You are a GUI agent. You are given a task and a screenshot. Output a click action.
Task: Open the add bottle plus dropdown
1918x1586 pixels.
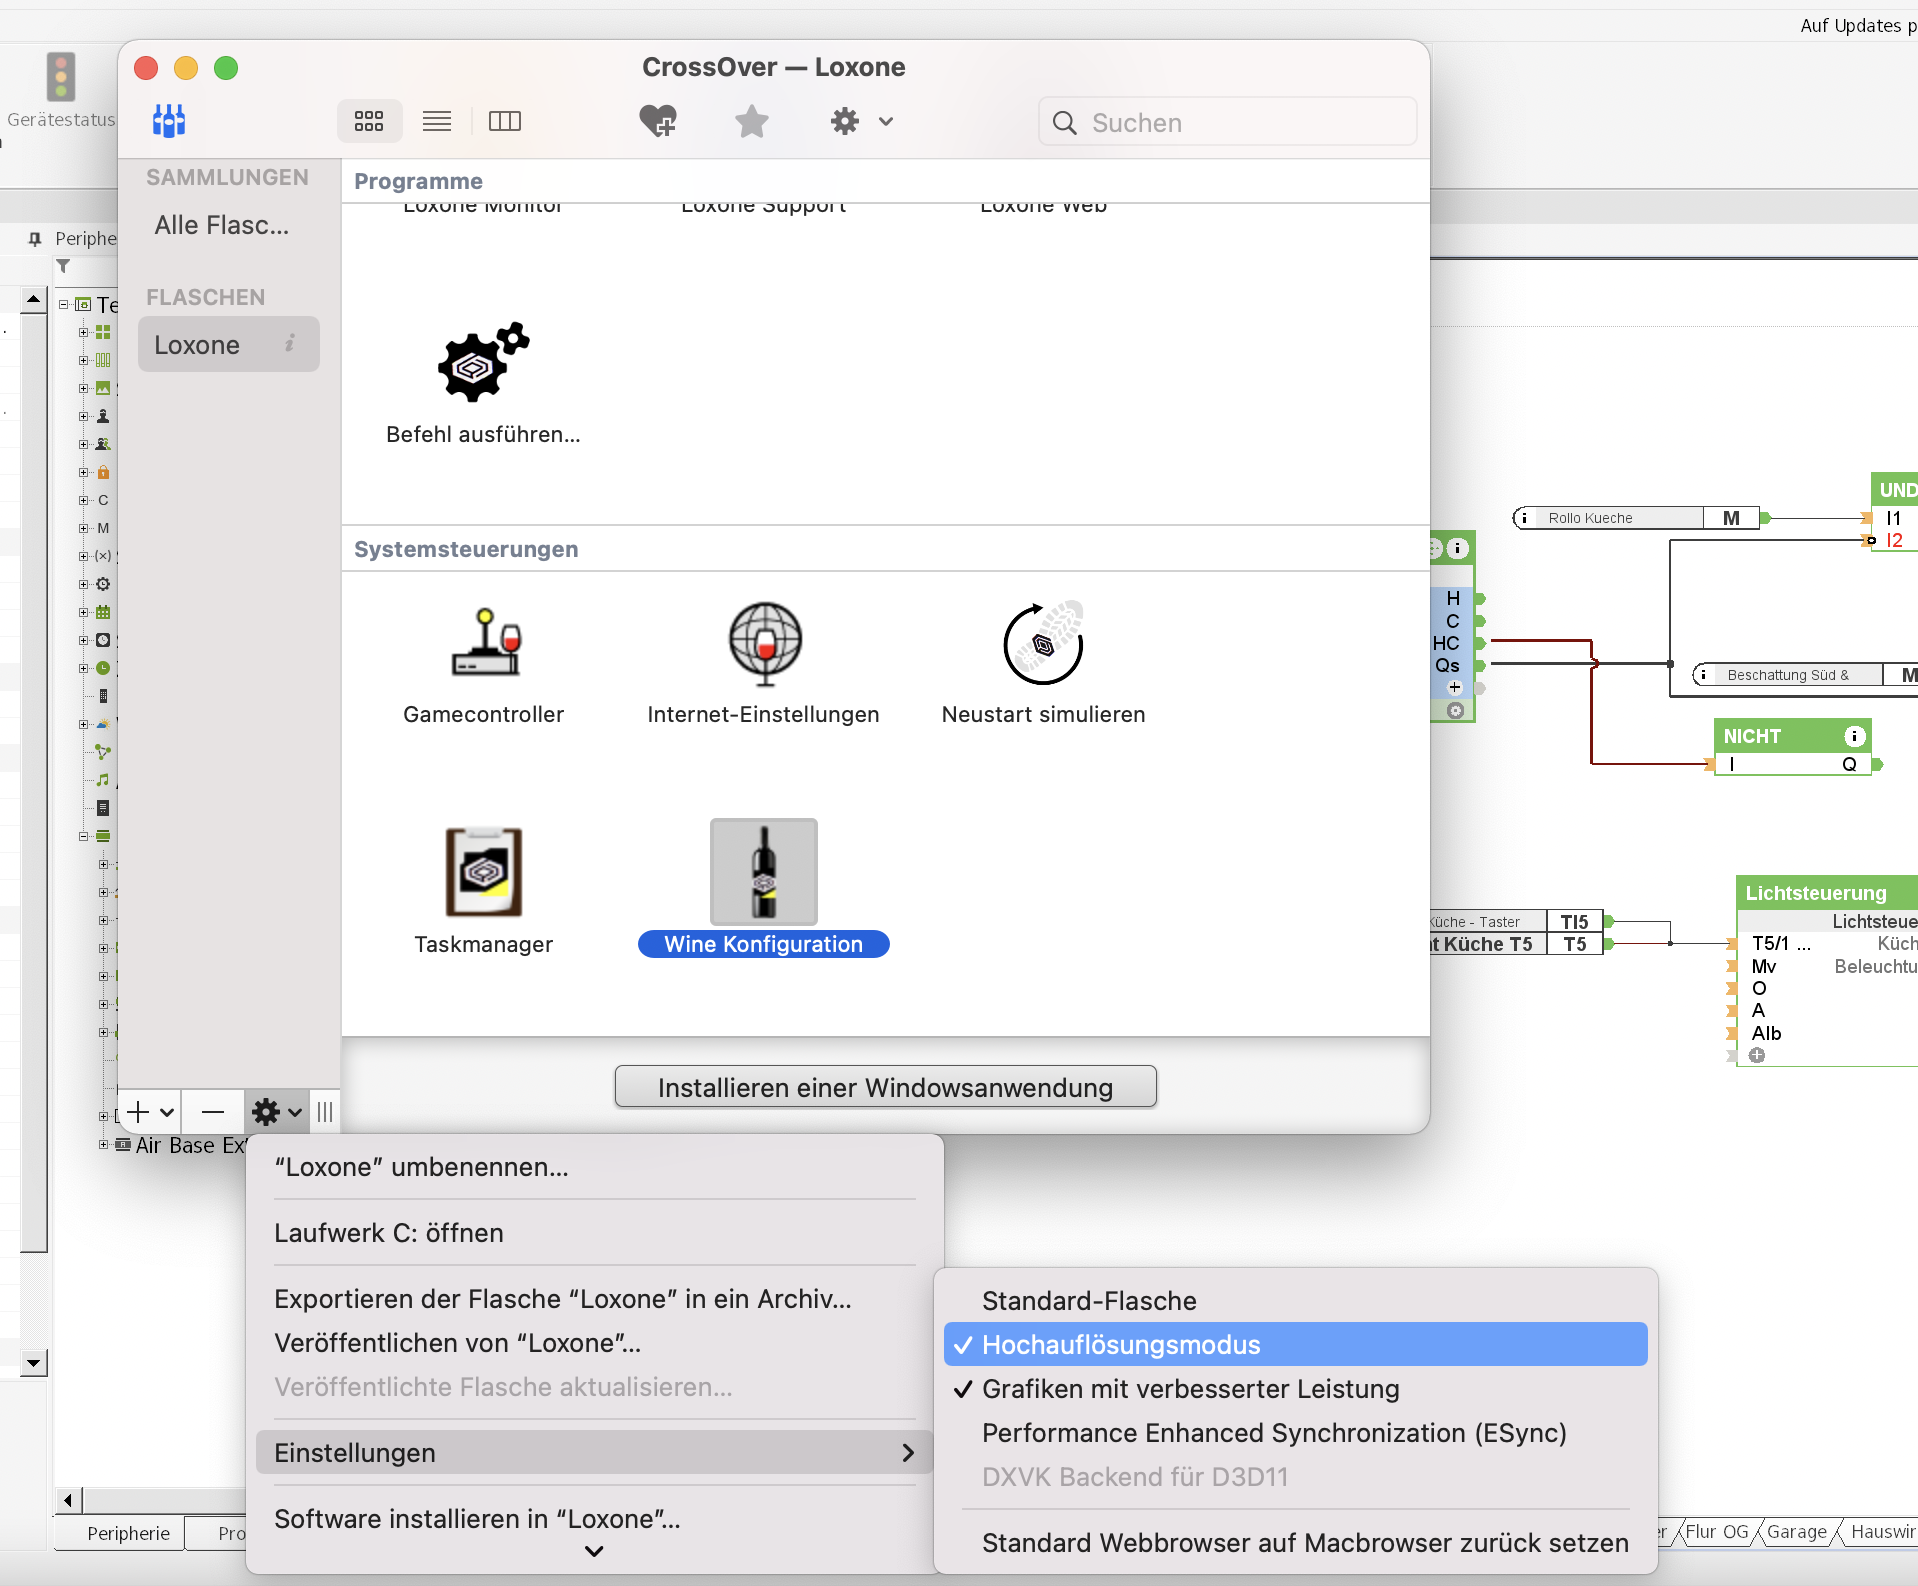pos(150,1112)
